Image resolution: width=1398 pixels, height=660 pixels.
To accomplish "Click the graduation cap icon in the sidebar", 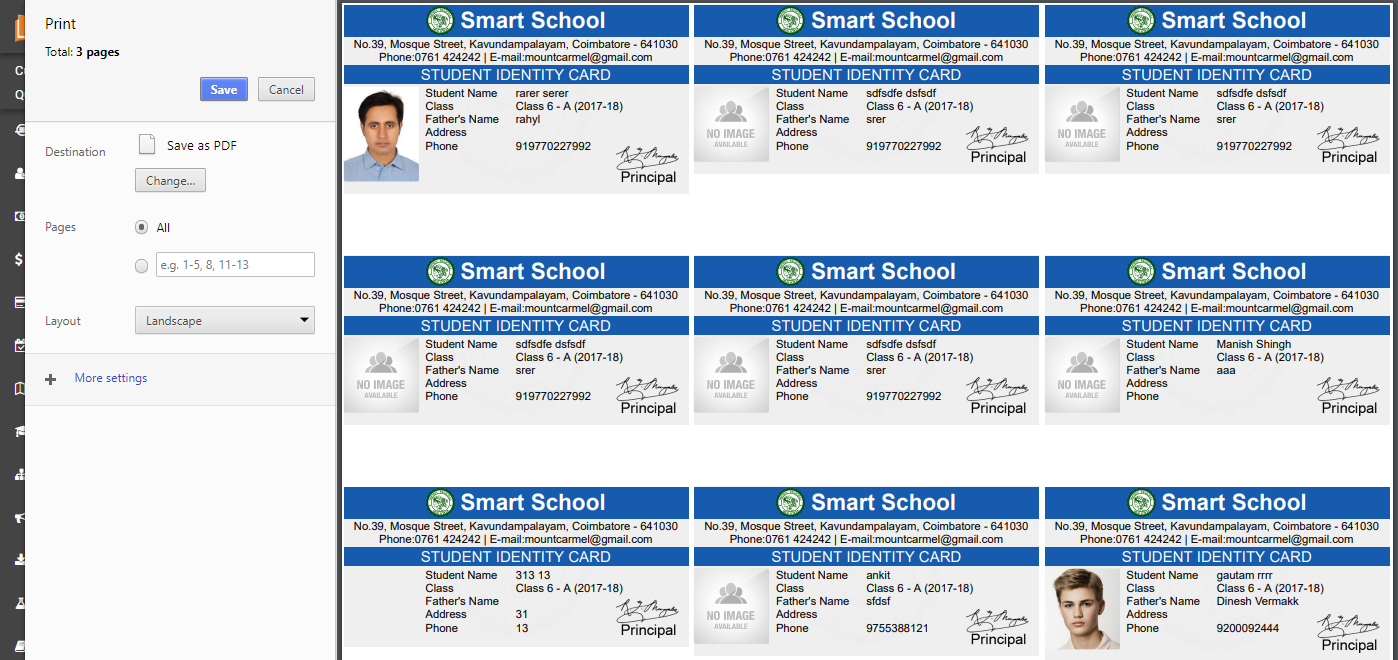I will click(19, 431).
